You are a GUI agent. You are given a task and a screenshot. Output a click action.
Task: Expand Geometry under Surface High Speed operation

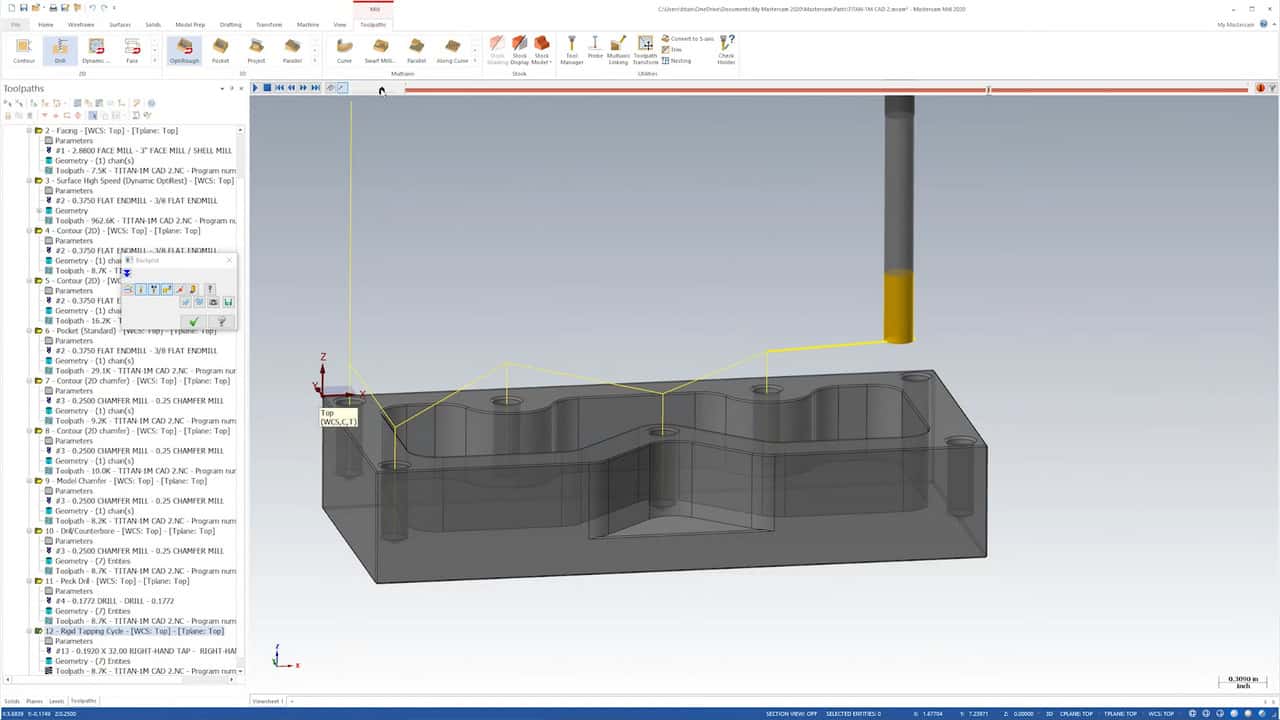point(39,211)
